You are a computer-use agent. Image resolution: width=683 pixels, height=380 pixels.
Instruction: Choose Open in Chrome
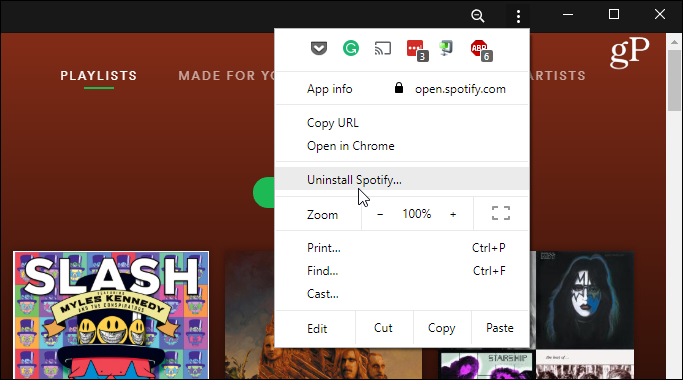402,146
